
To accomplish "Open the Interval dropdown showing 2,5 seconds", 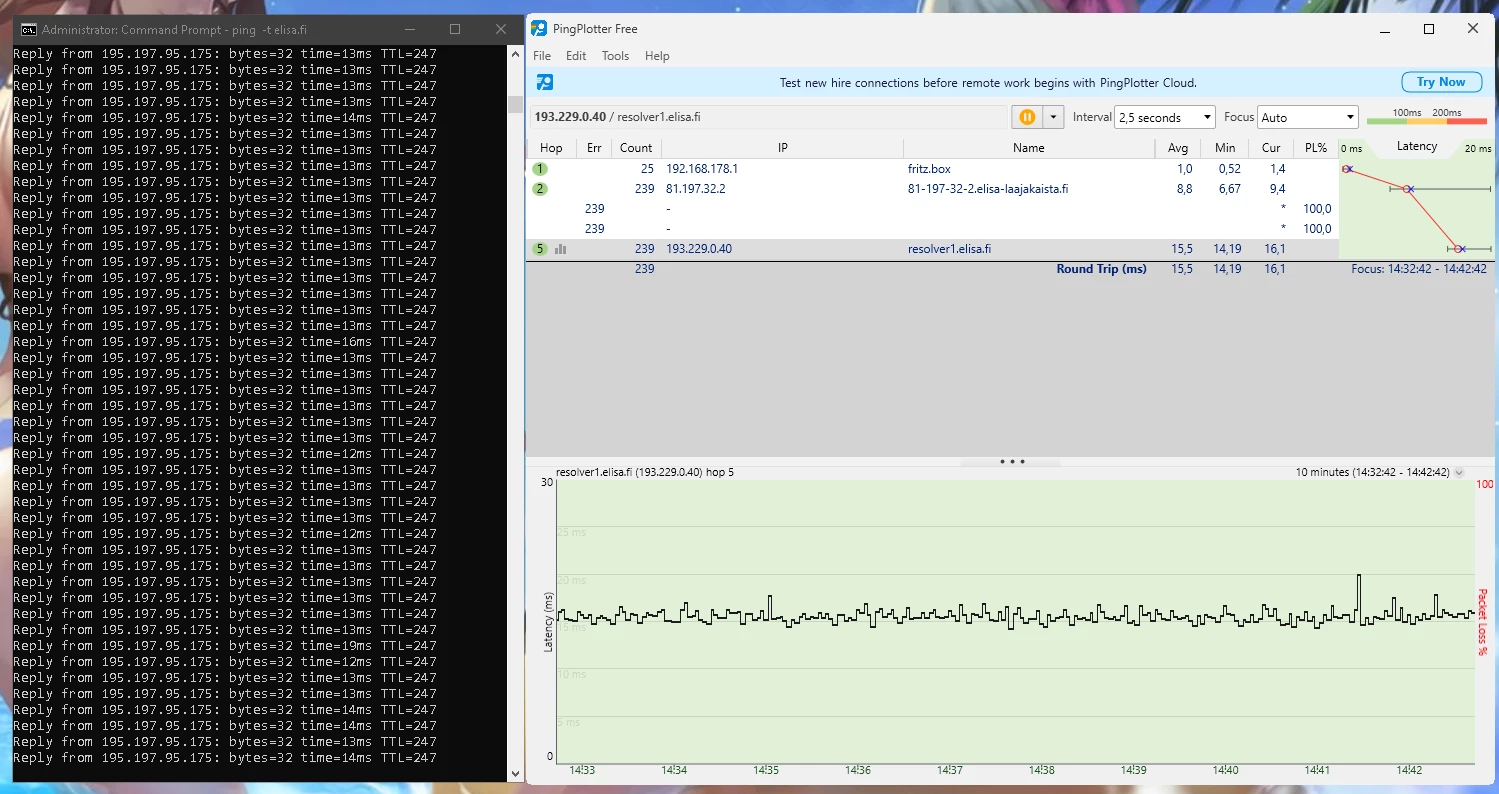I will (1164, 117).
